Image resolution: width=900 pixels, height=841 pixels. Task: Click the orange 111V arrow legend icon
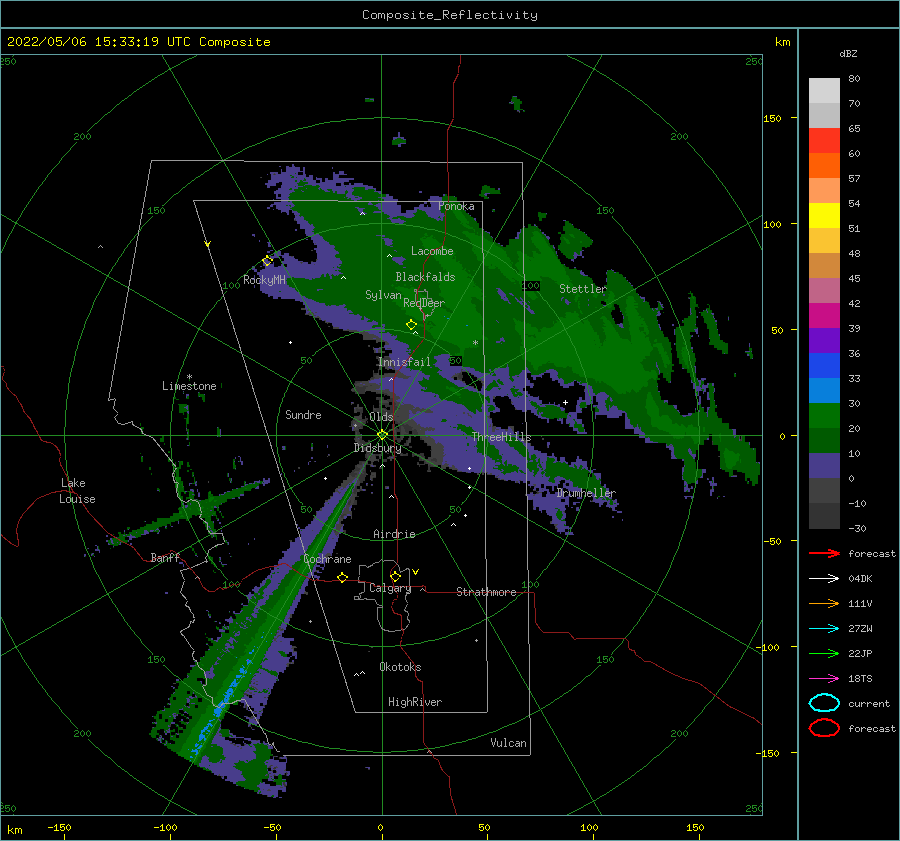coord(824,603)
